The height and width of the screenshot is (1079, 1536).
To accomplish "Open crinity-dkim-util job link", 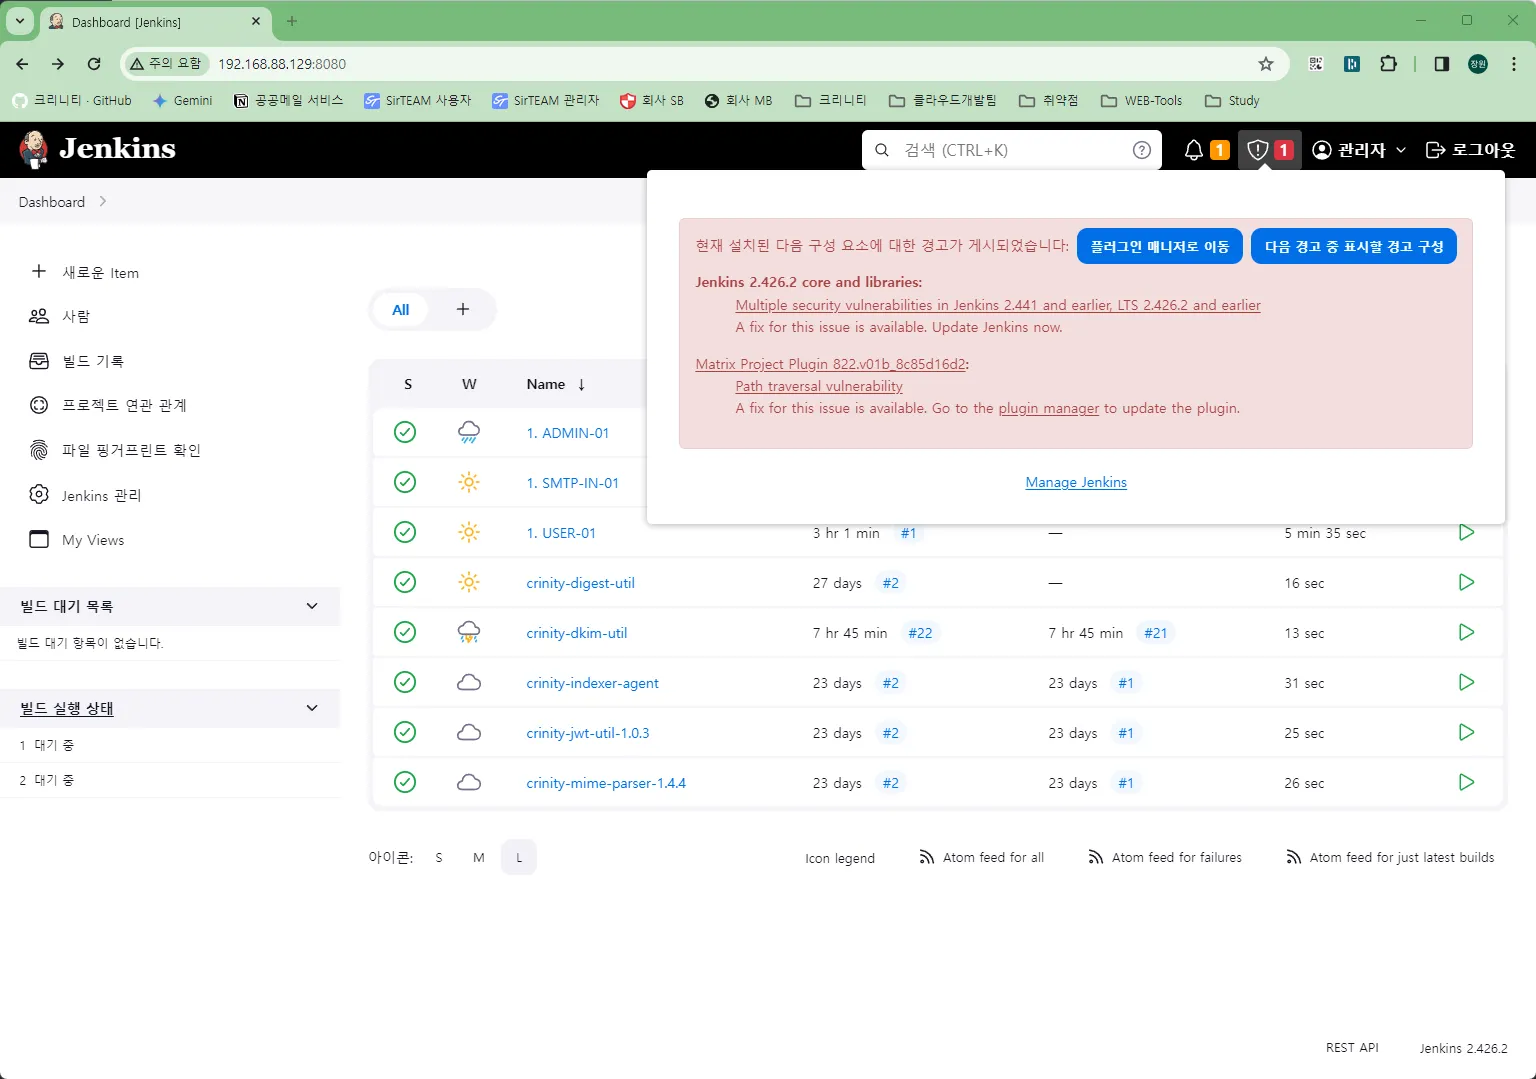I will (577, 633).
